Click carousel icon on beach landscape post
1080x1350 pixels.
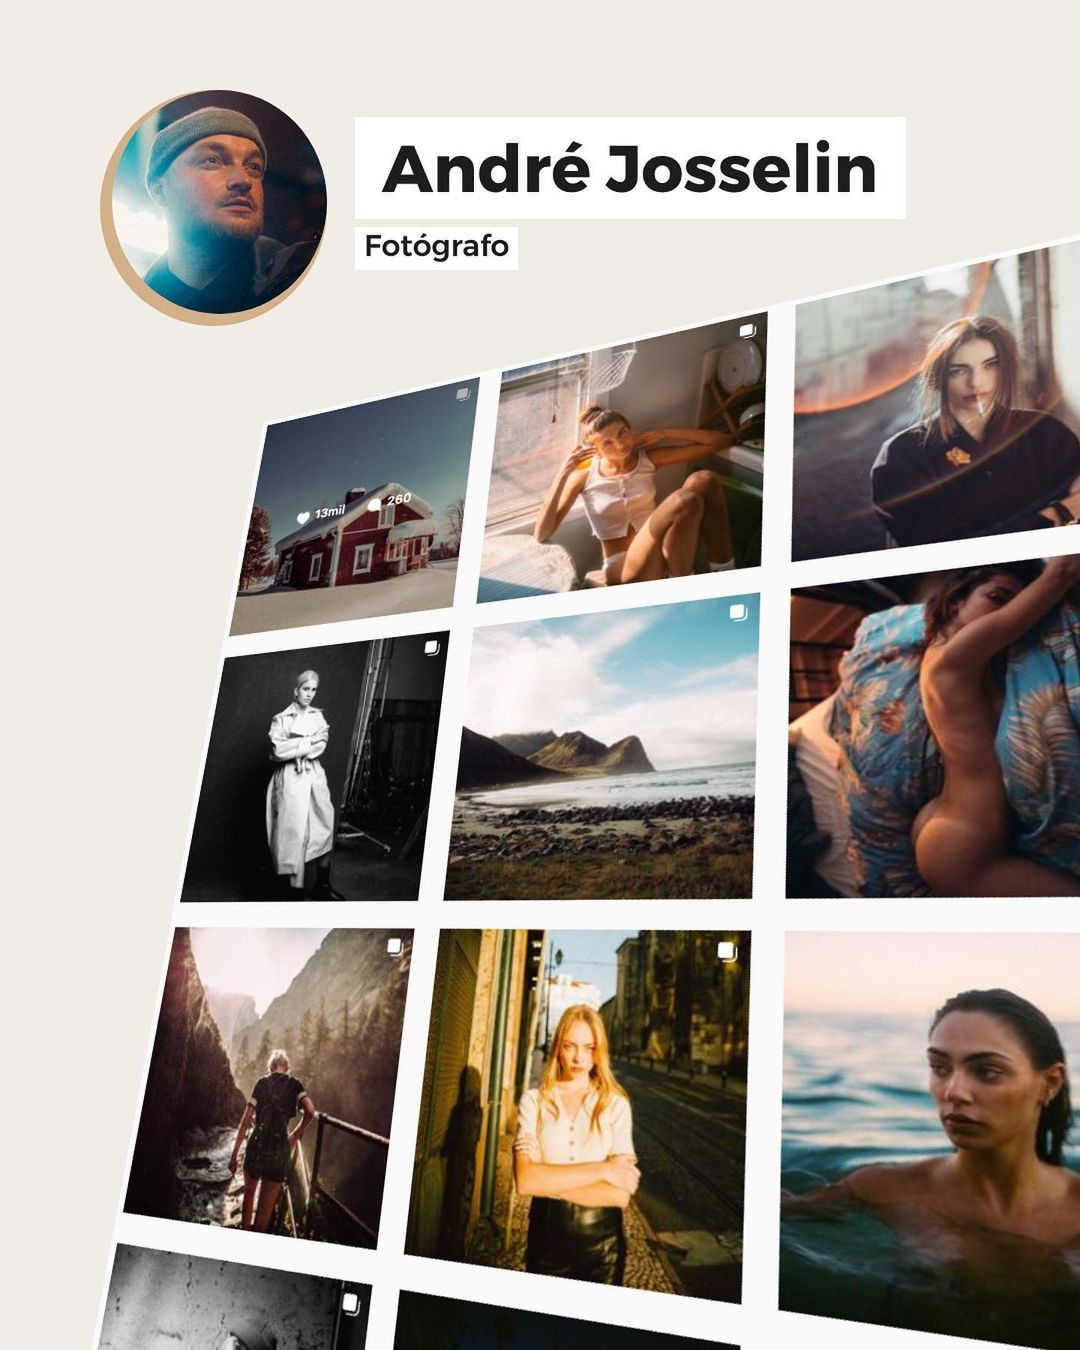(738, 612)
